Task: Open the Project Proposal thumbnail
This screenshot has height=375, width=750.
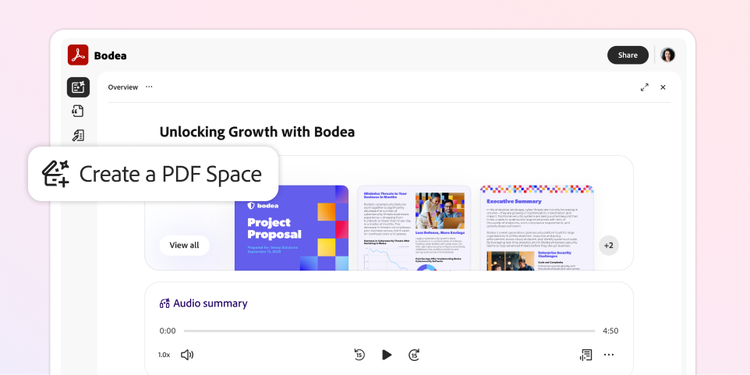Action: tap(291, 228)
